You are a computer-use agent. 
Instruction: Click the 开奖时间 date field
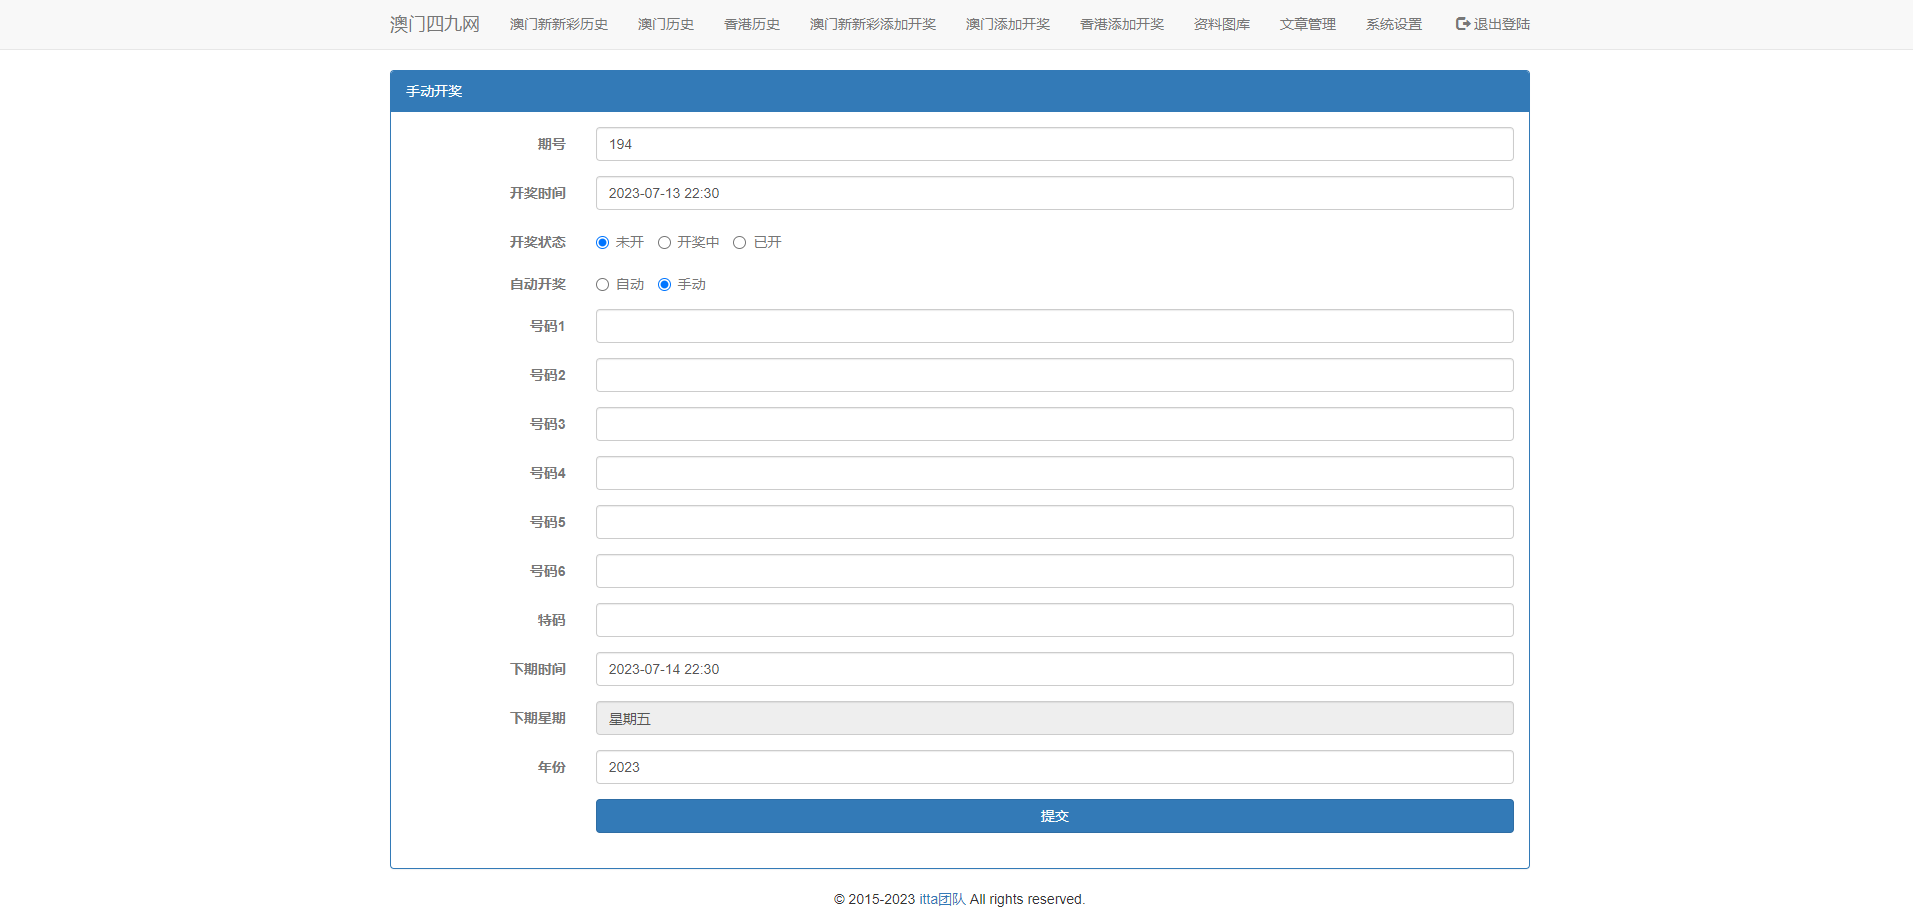point(1054,193)
